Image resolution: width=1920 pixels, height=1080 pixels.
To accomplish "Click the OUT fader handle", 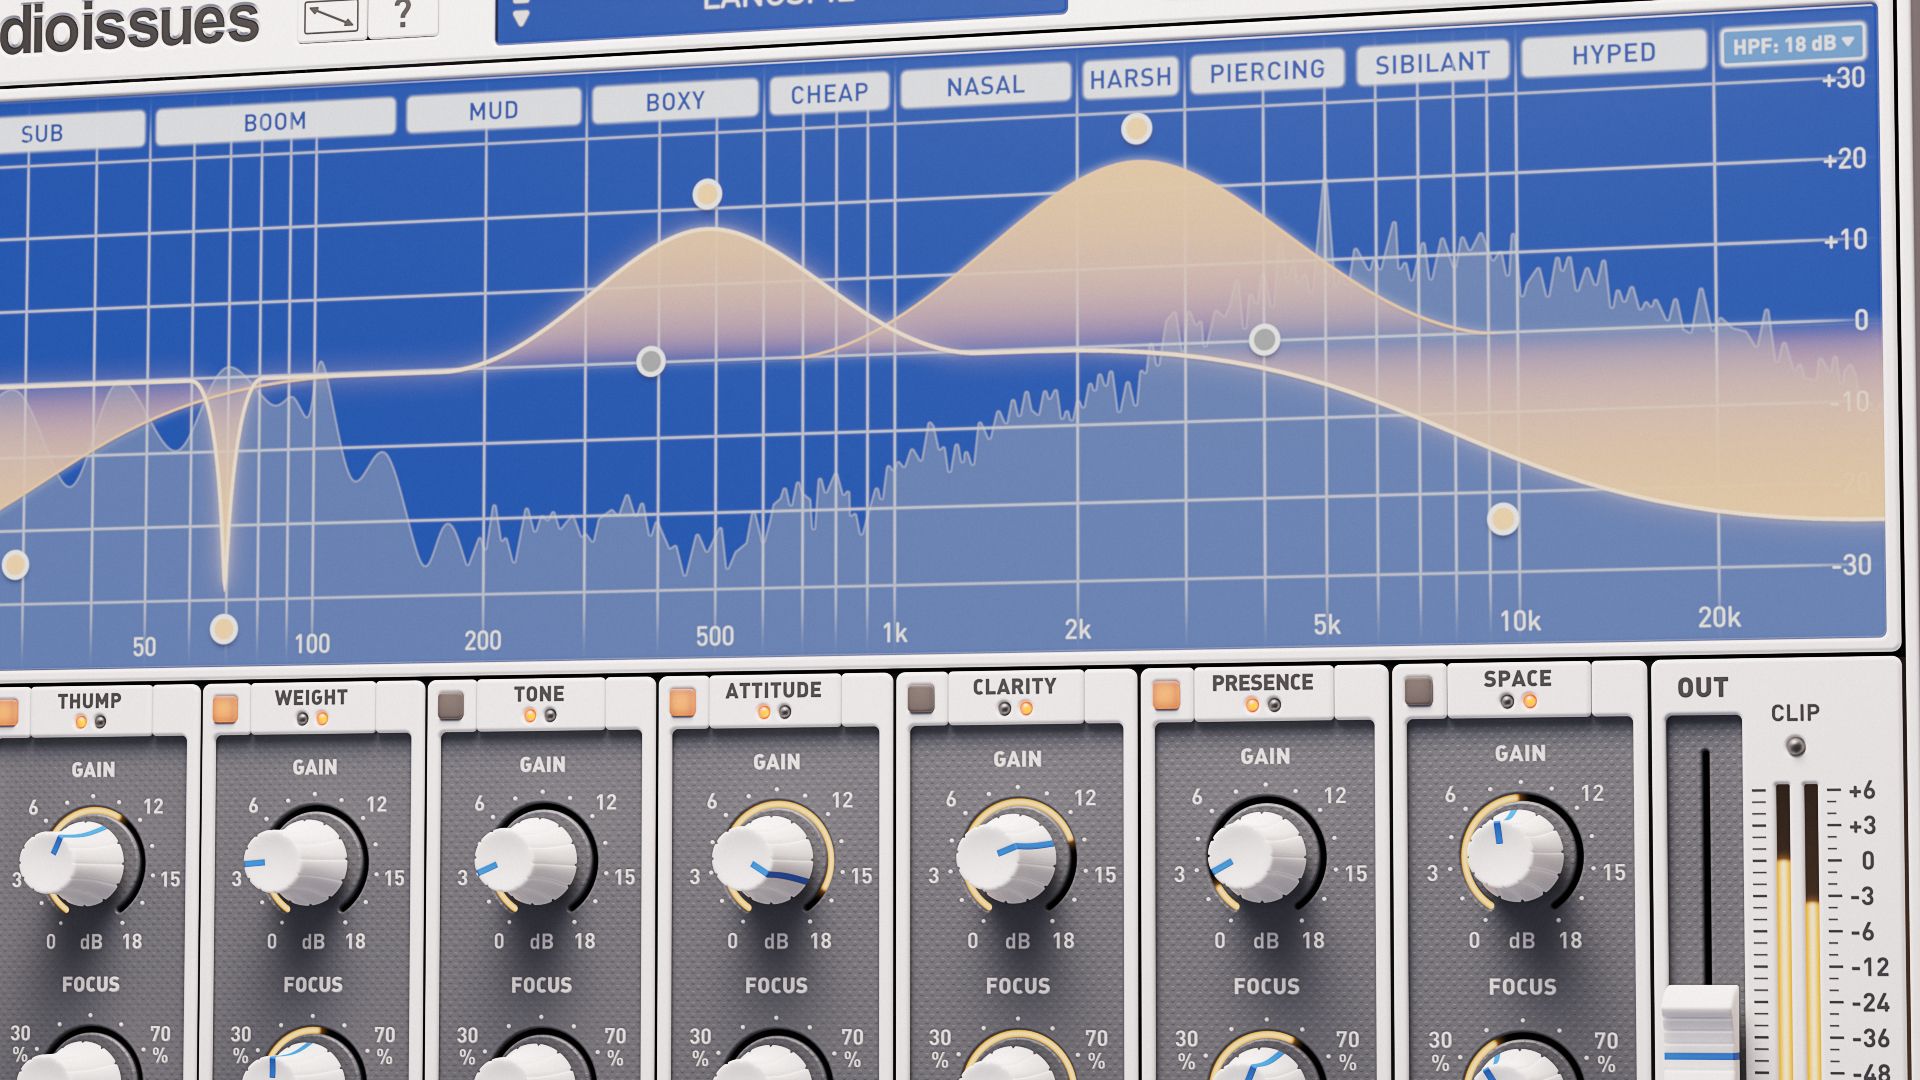I will click(1700, 1028).
